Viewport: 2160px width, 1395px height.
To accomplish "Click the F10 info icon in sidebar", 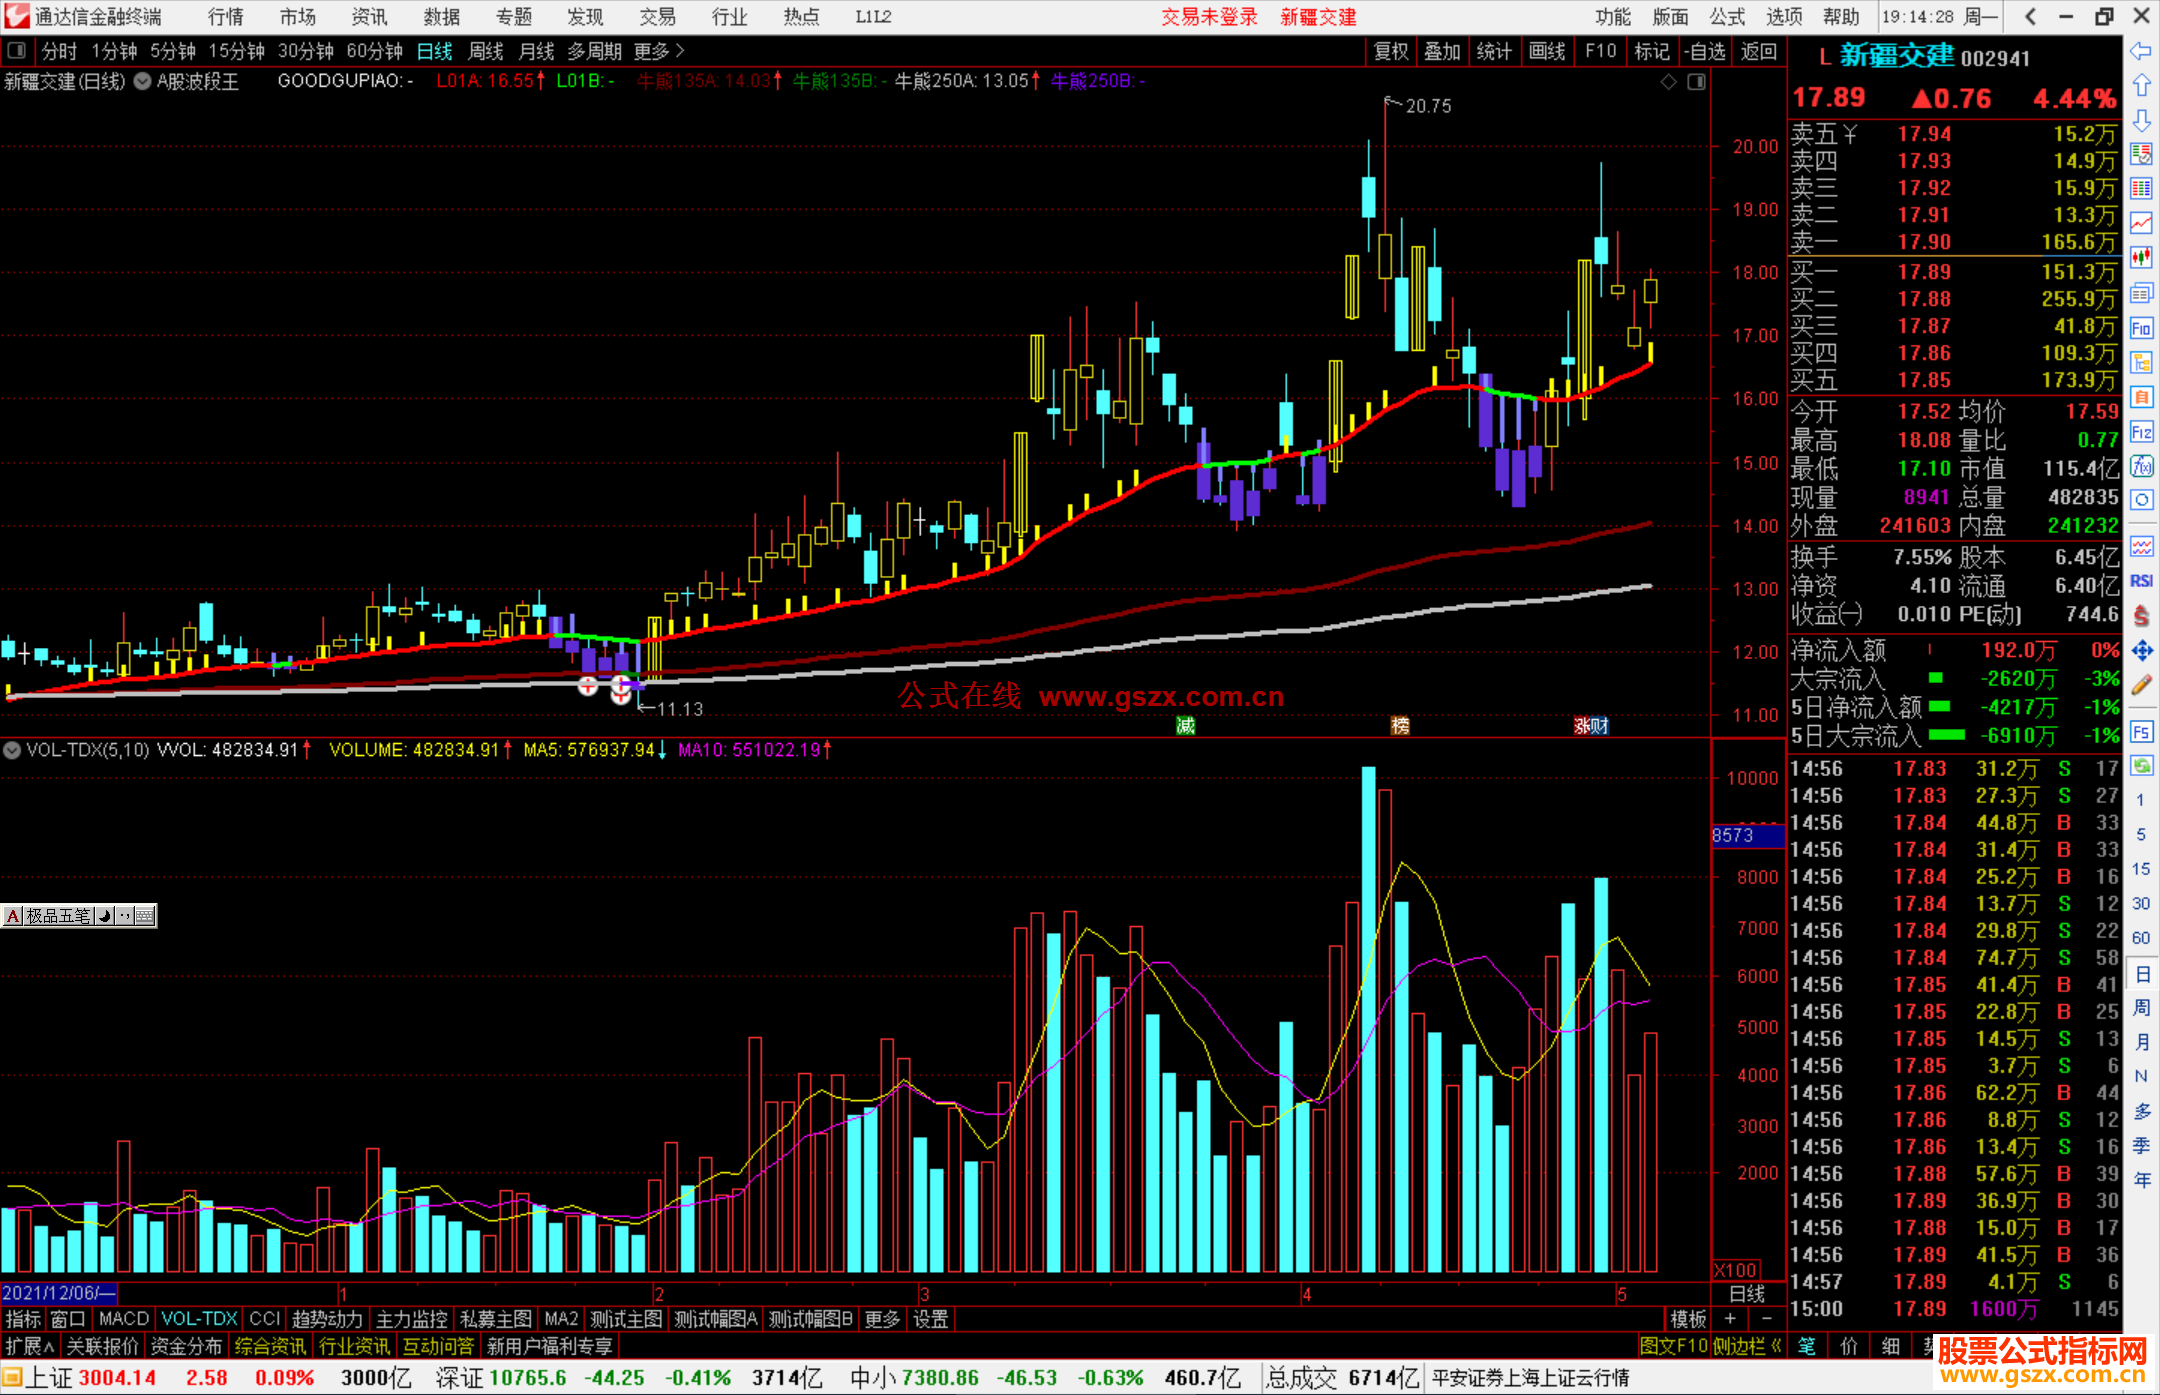I will [2141, 328].
